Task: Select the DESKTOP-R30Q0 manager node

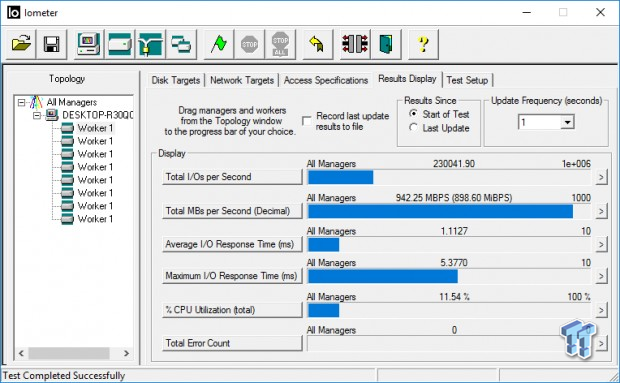Action: (97, 115)
